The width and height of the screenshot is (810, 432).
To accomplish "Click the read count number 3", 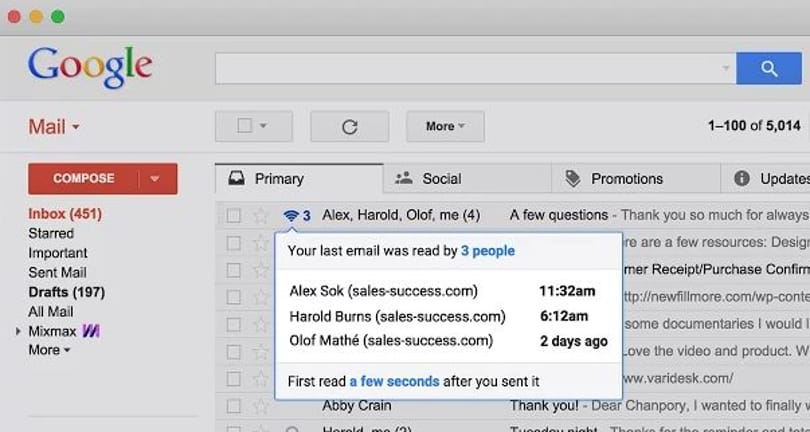I will (x=306, y=215).
